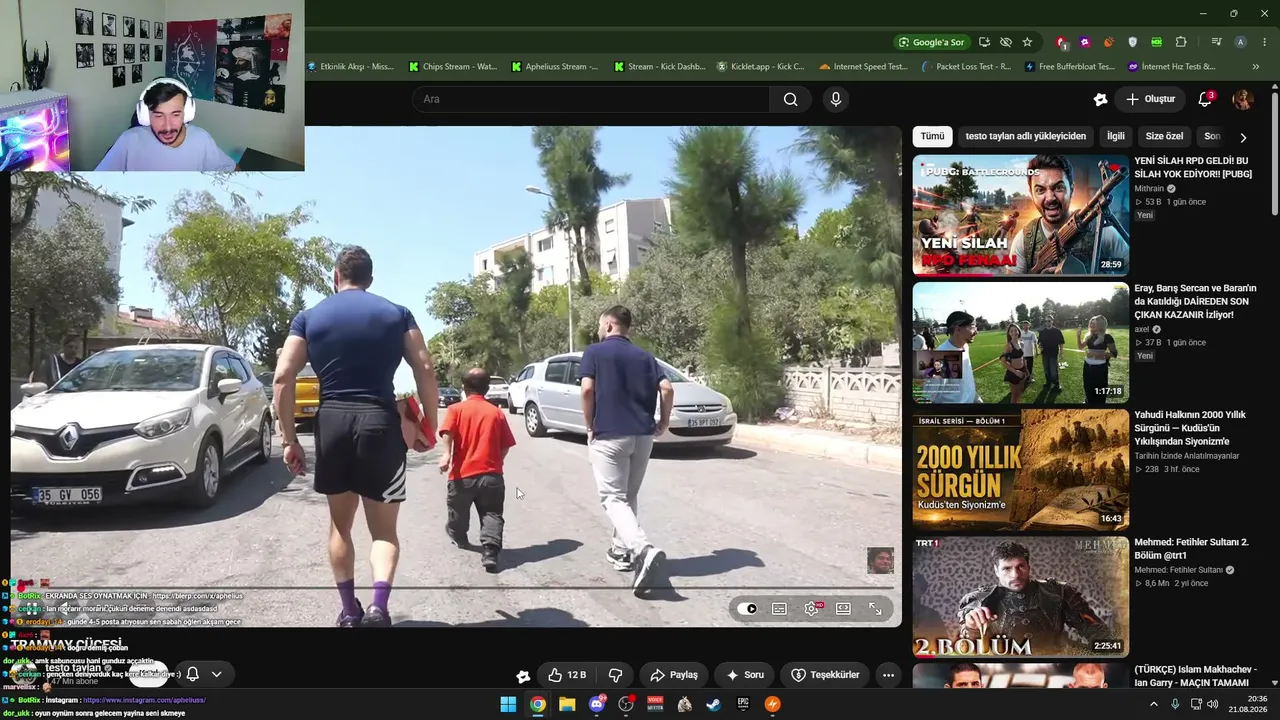Open 'Chips Stream' bookmark

(x=453, y=67)
